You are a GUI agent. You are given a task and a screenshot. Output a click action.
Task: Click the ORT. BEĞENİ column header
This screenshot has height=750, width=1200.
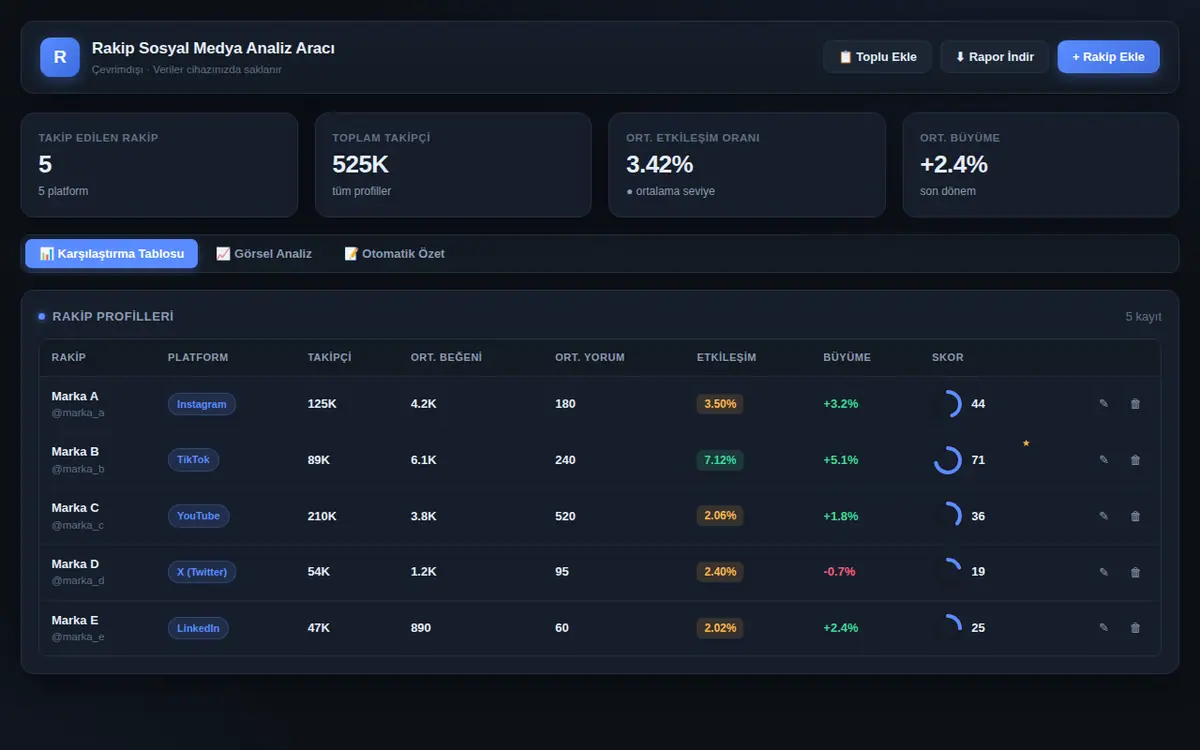(x=446, y=358)
